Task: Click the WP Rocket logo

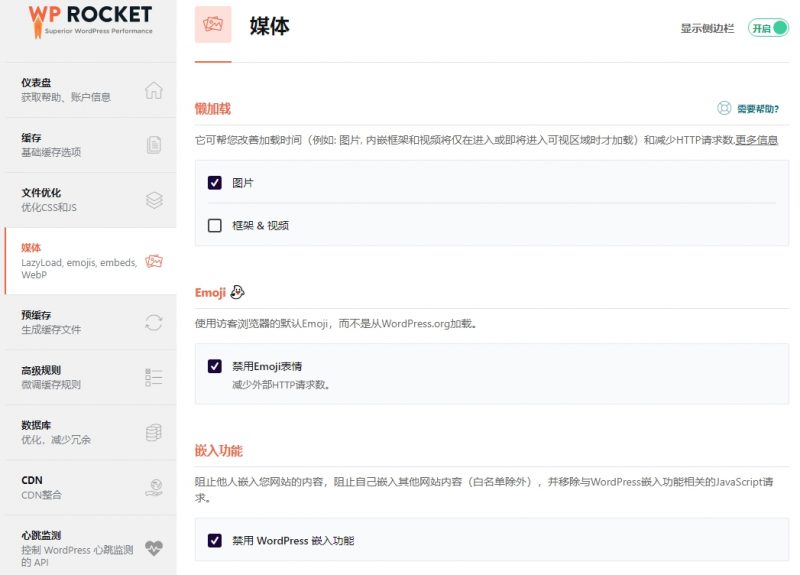Action: [x=90, y=21]
